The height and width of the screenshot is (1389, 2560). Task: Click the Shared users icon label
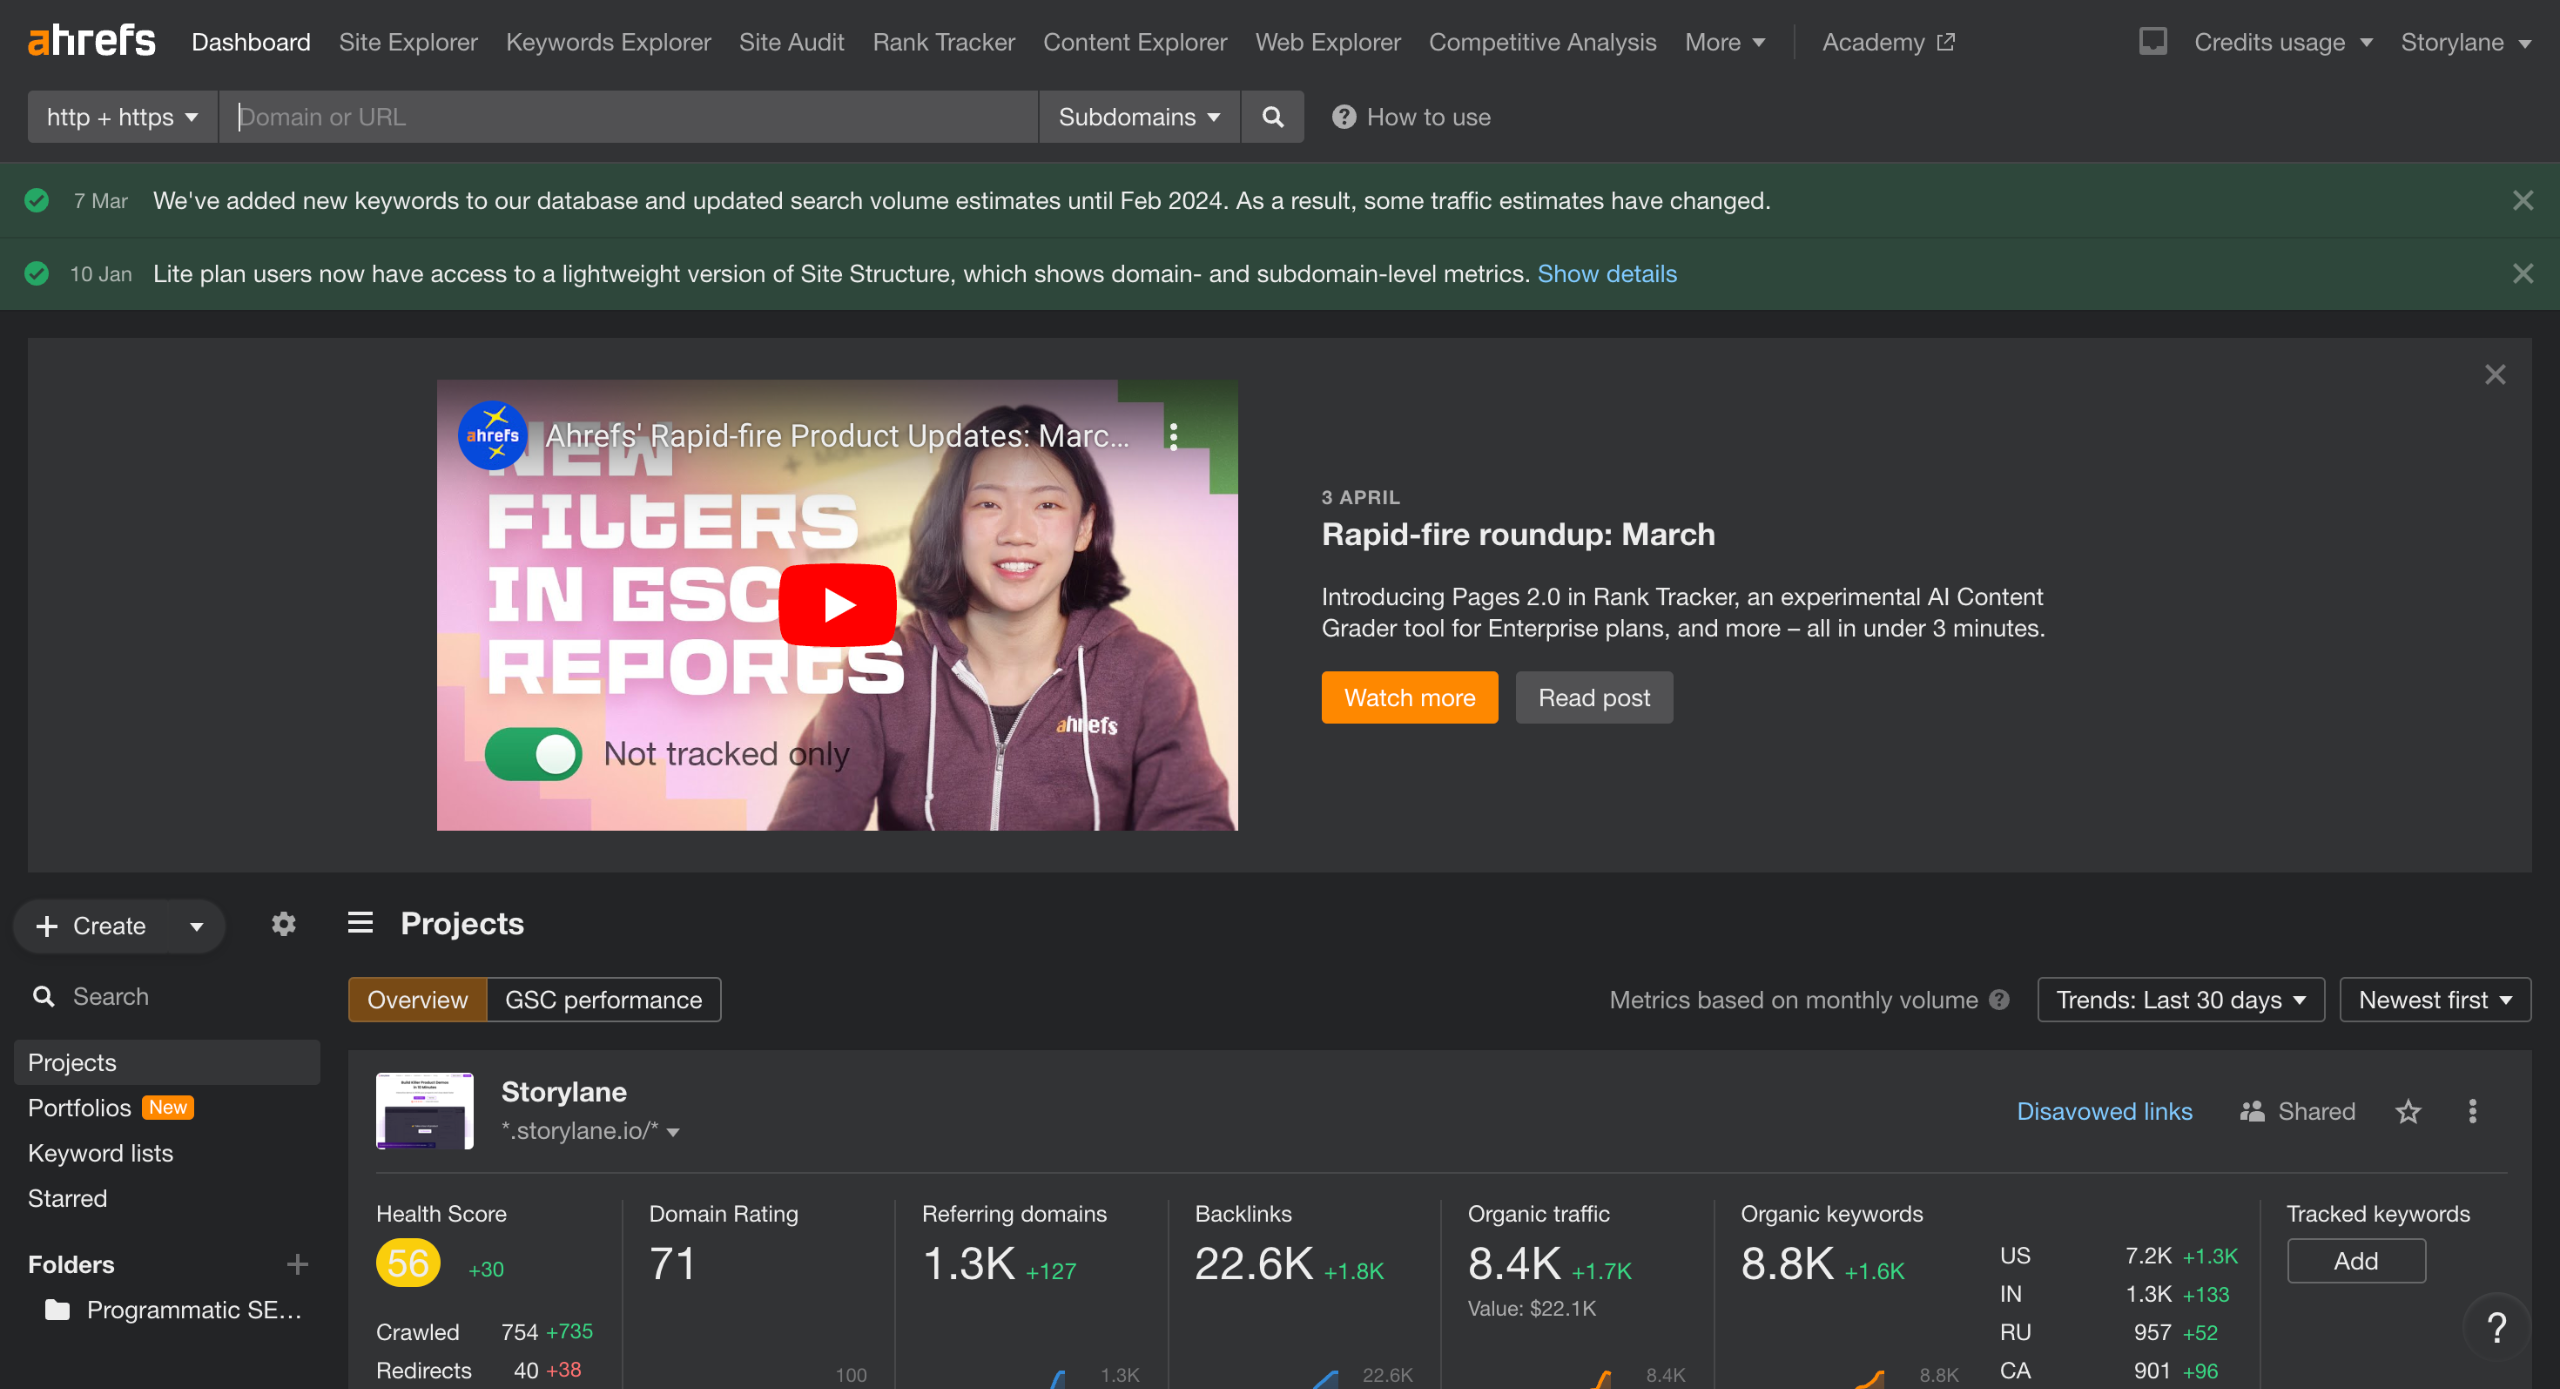pos(2297,1111)
